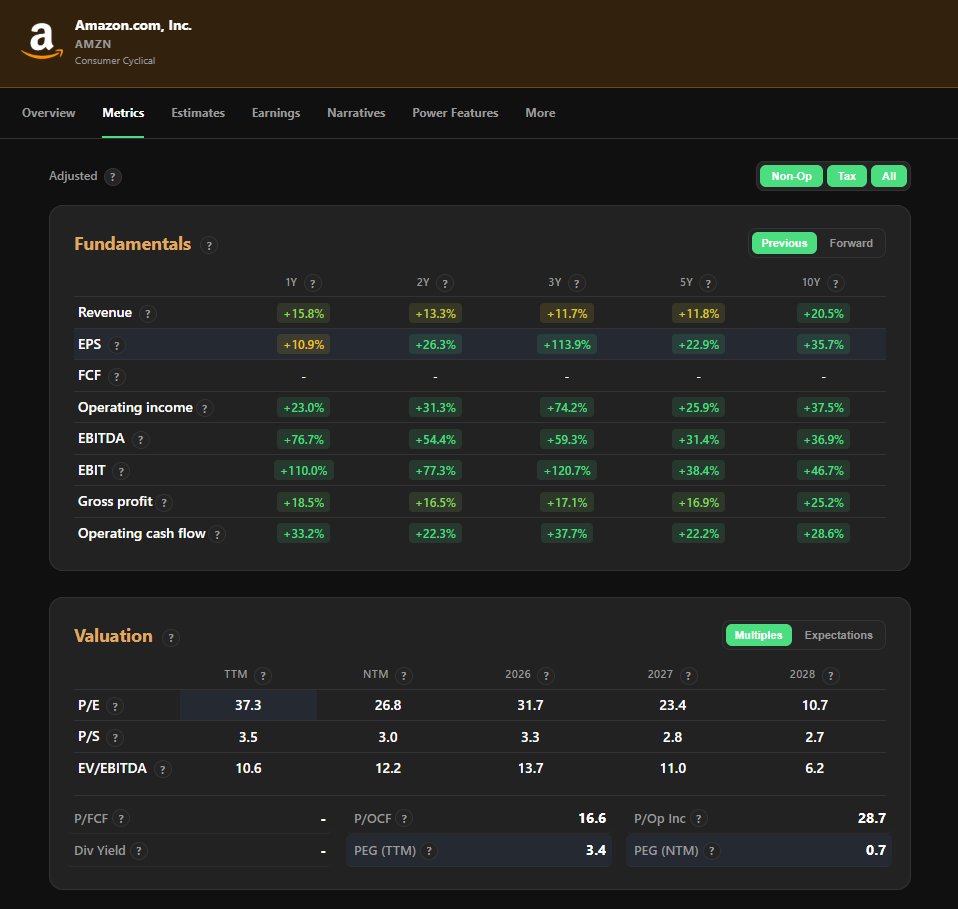Click the Operating income help icon

pos(205,408)
